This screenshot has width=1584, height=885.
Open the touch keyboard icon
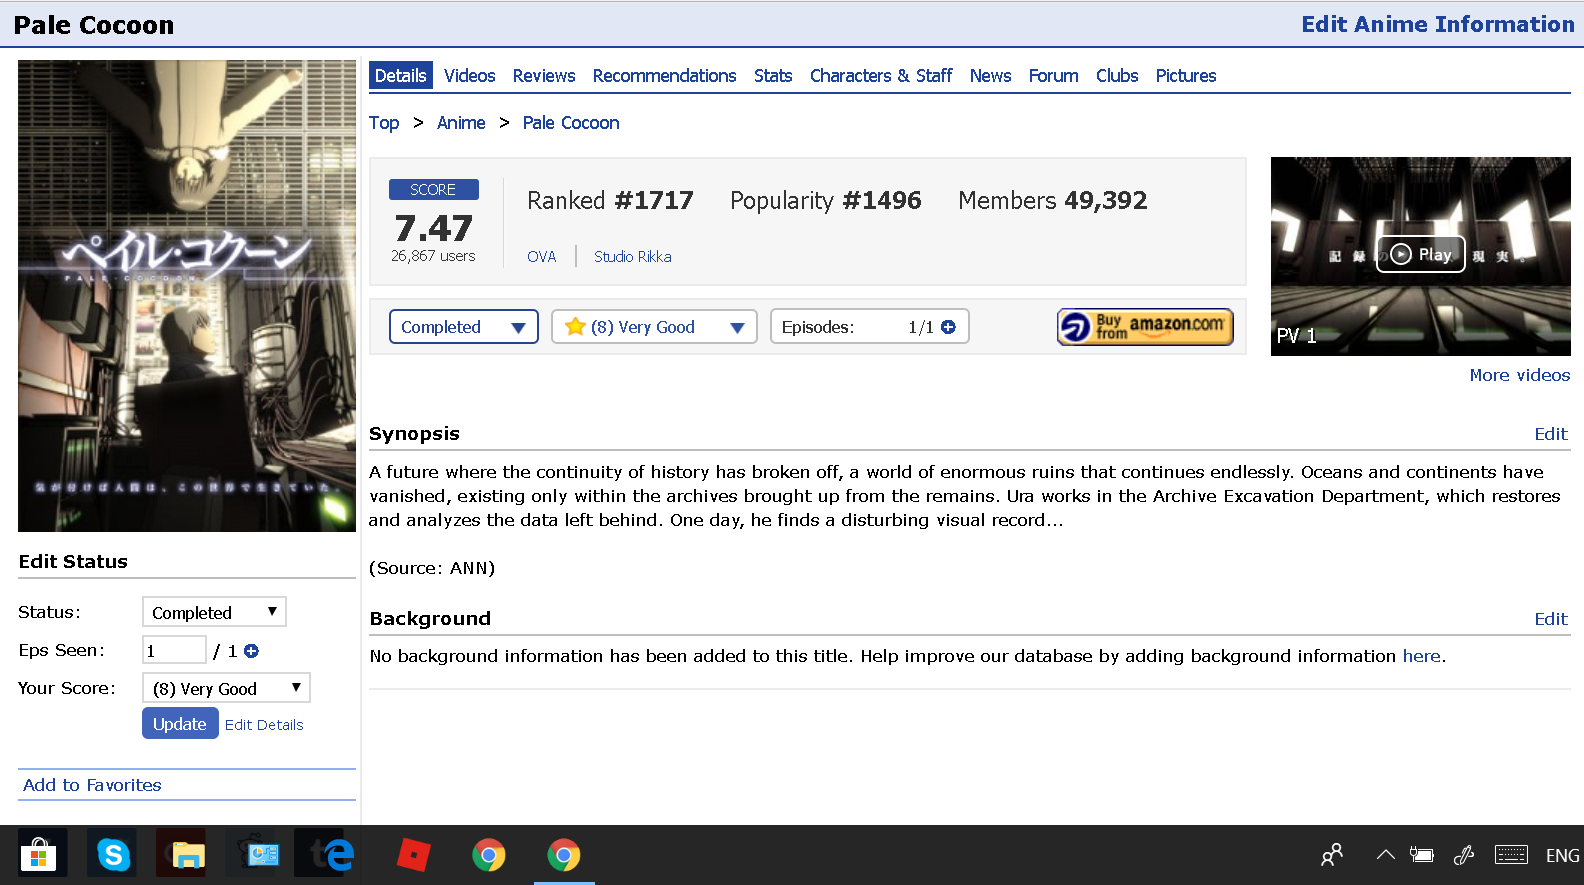click(x=1511, y=854)
